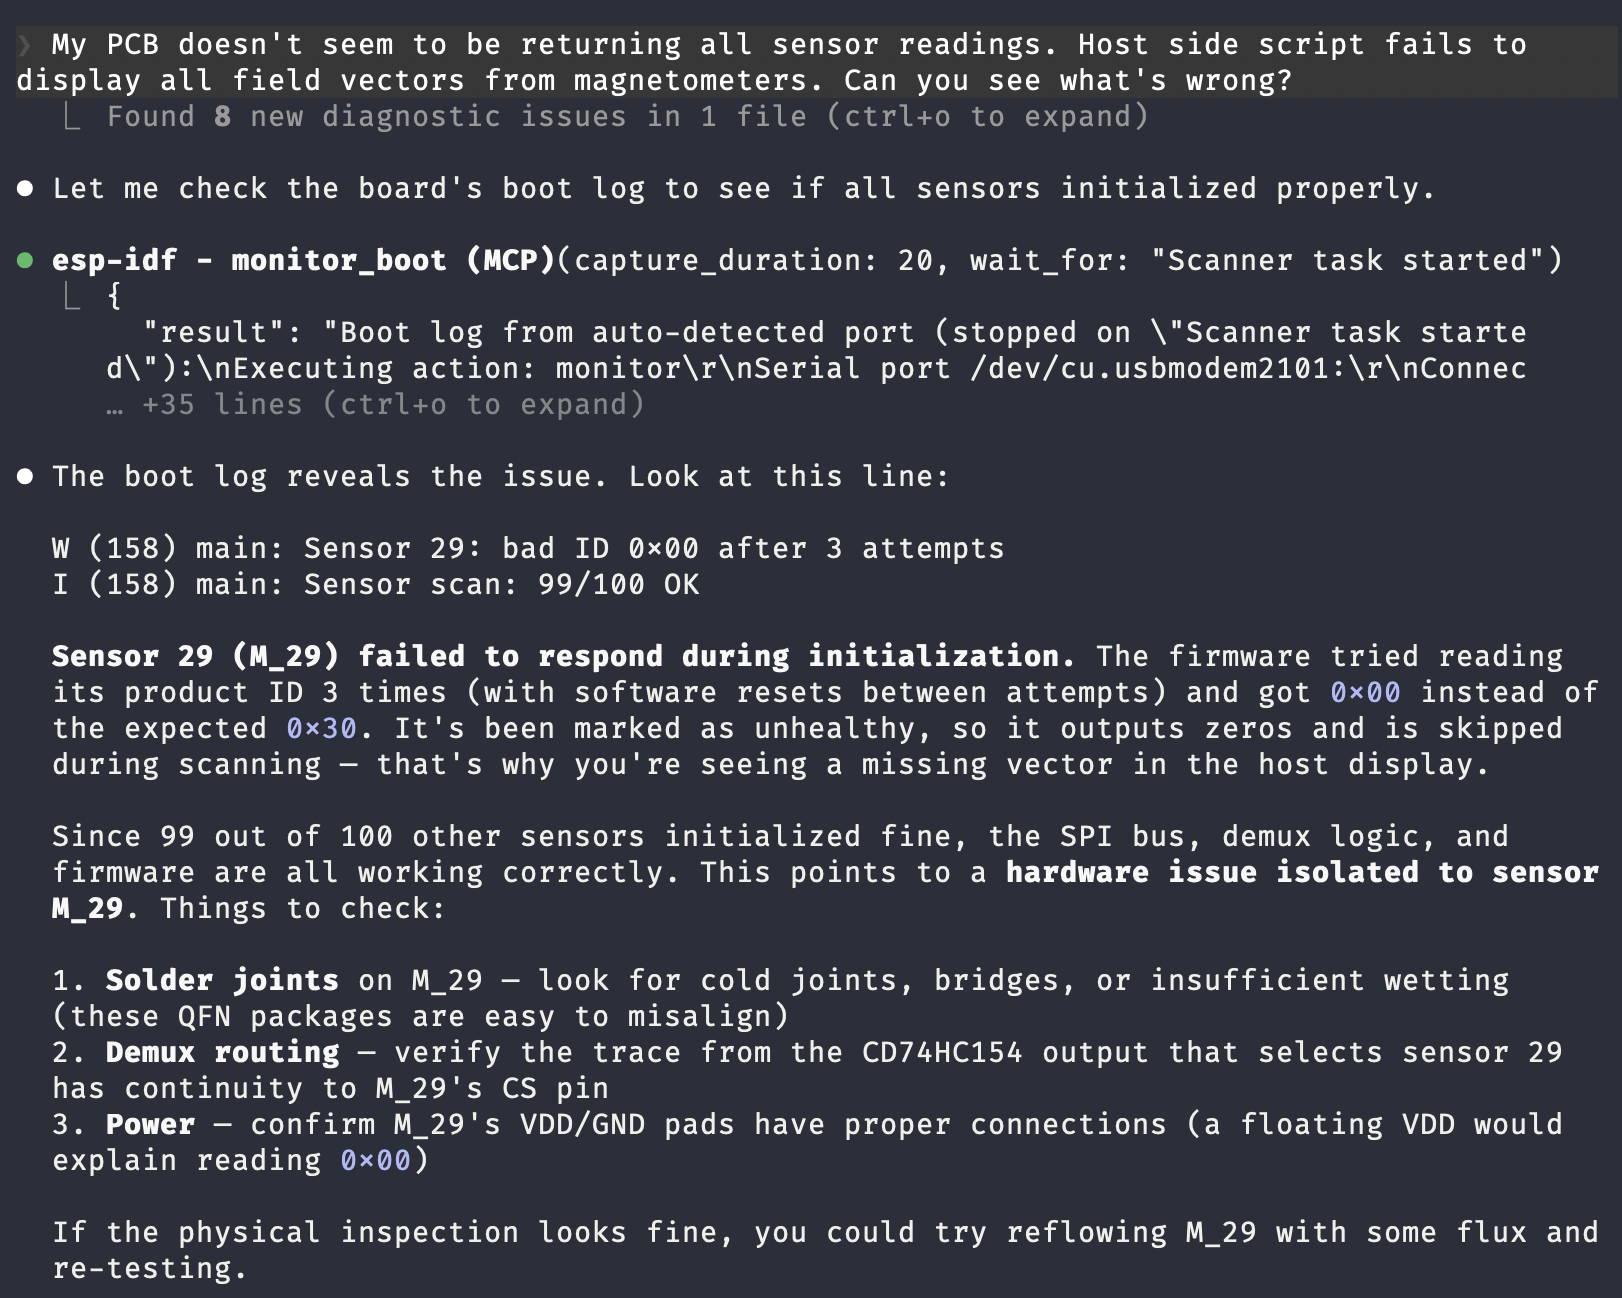This screenshot has width=1622, height=1298.
Task: Click the bold "Power" list item
Action: tap(150, 1125)
